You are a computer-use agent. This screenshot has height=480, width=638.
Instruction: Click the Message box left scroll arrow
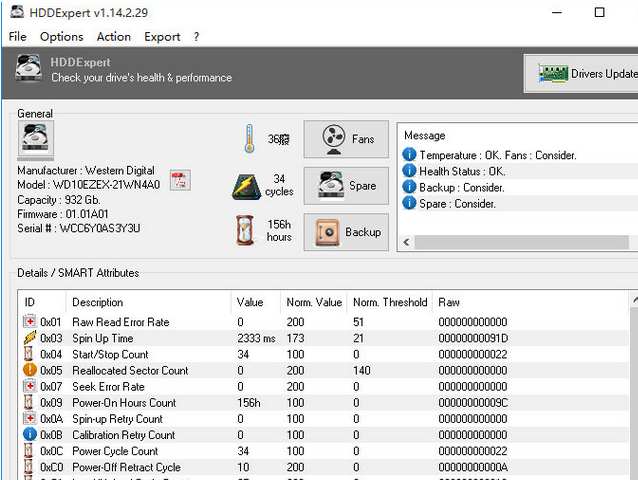pos(406,242)
